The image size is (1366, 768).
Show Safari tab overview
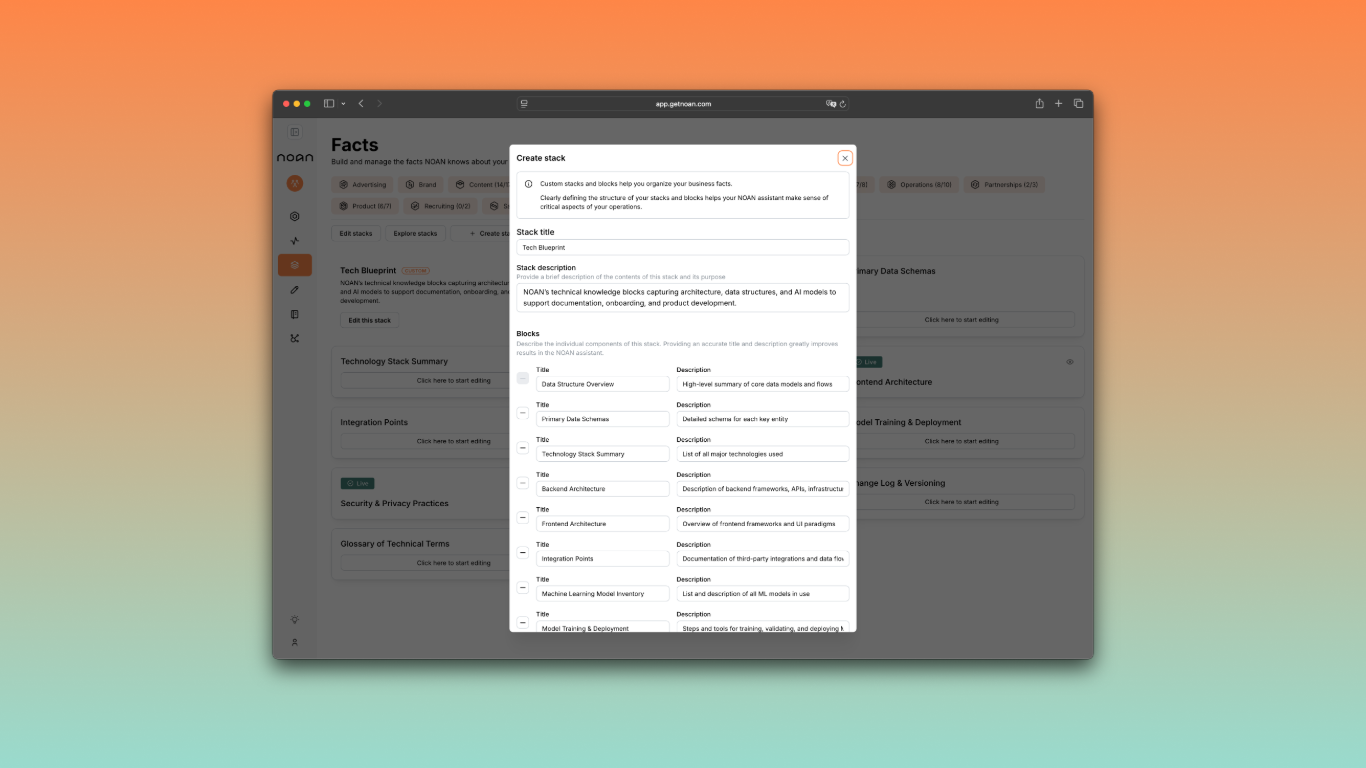[1079, 103]
